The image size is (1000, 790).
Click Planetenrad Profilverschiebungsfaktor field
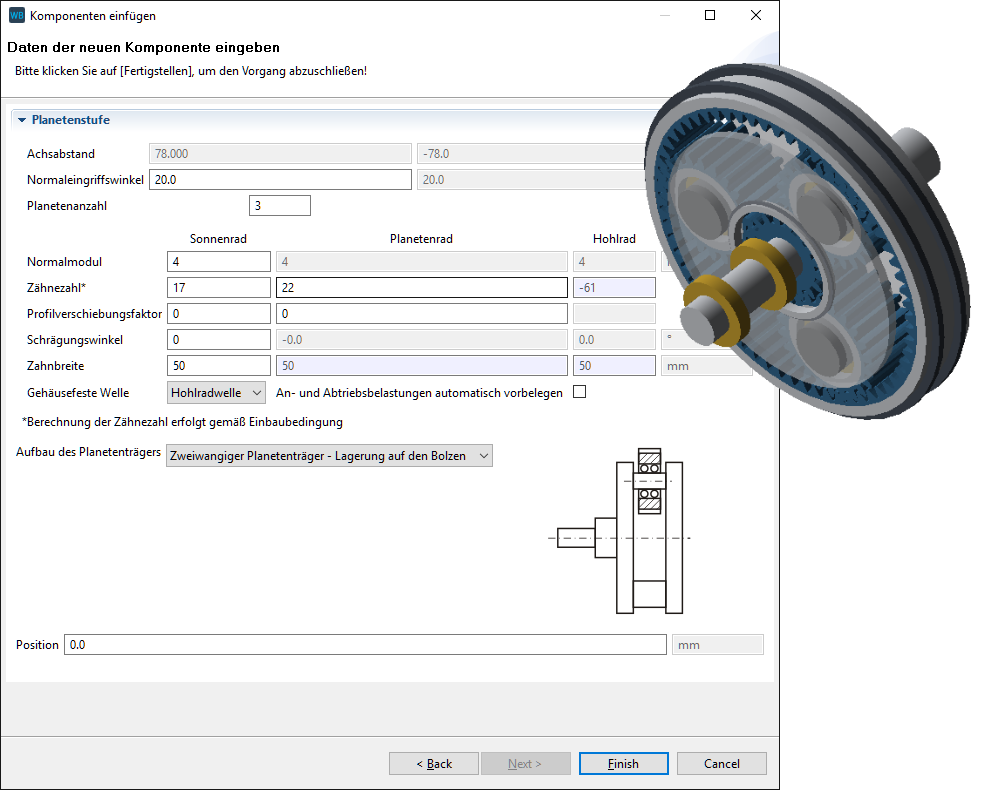pos(420,314)
